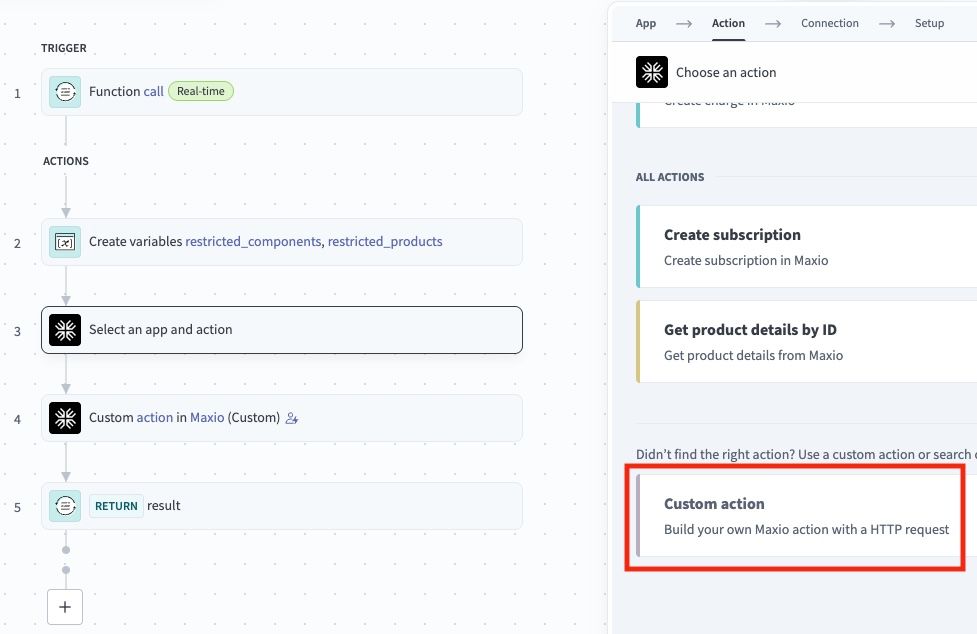Open the Action tab
The height and width of the screenshot is (634, 977).
(x=728, y=23)
